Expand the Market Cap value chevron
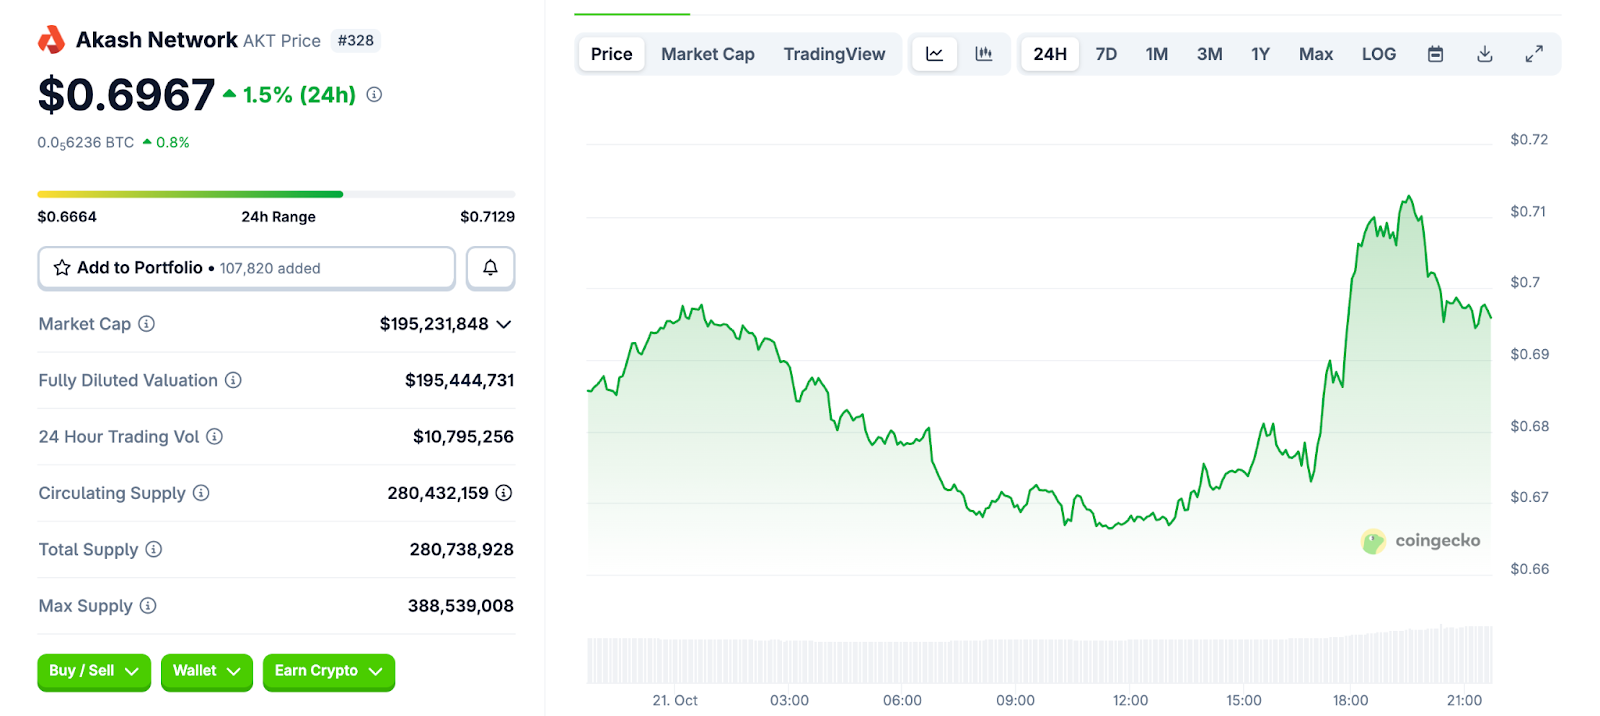Viewport: 1600px width, 716px height. (504, 324)
